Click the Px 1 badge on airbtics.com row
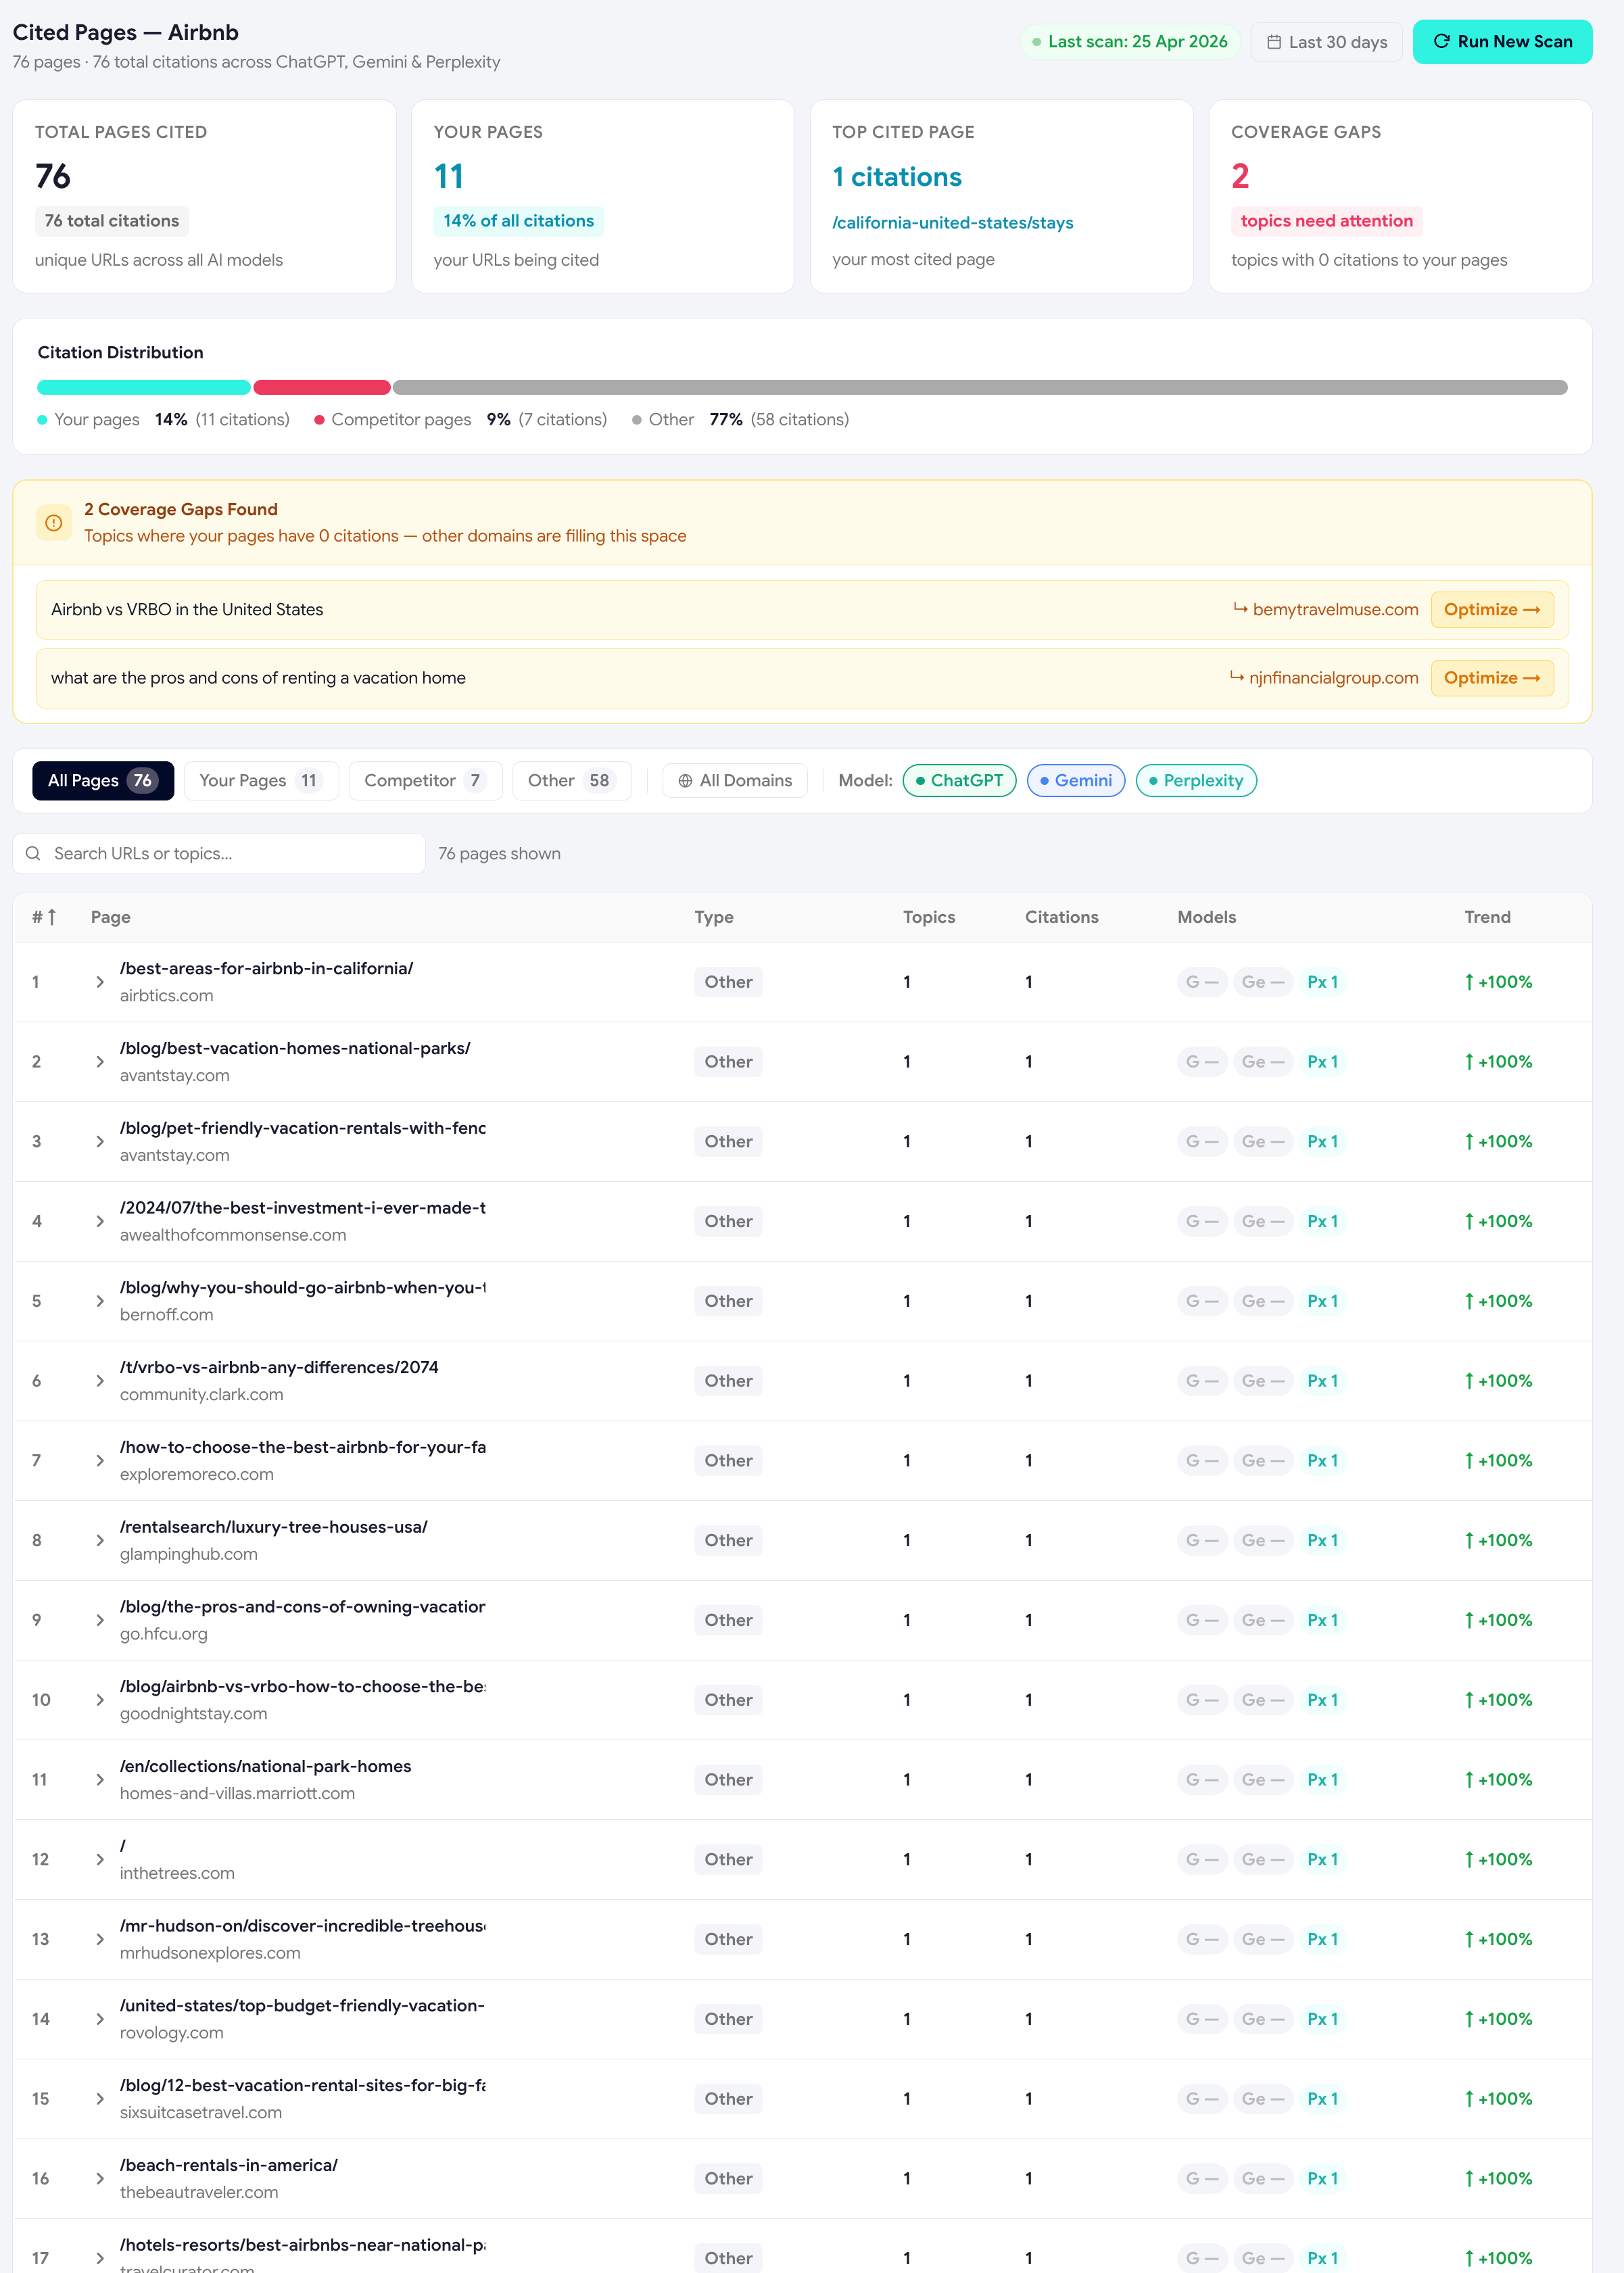Image resolution: width=1624 pixels, height=2273 pixels. [x=1322, y=982]
